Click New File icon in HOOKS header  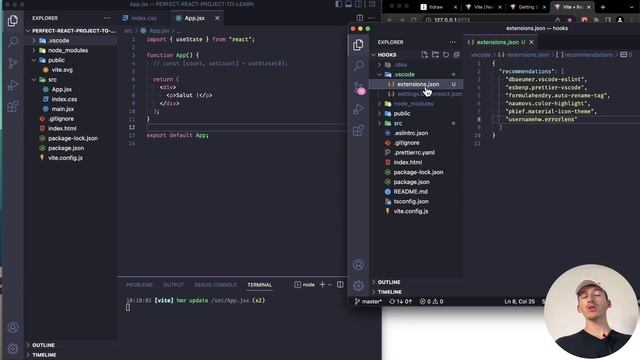424,55
